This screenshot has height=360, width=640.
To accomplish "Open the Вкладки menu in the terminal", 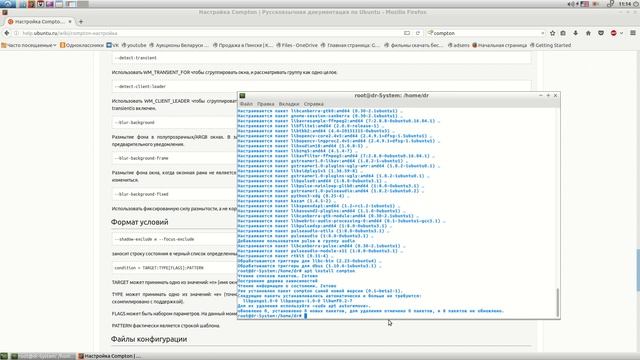I will (x=289, y=104).
